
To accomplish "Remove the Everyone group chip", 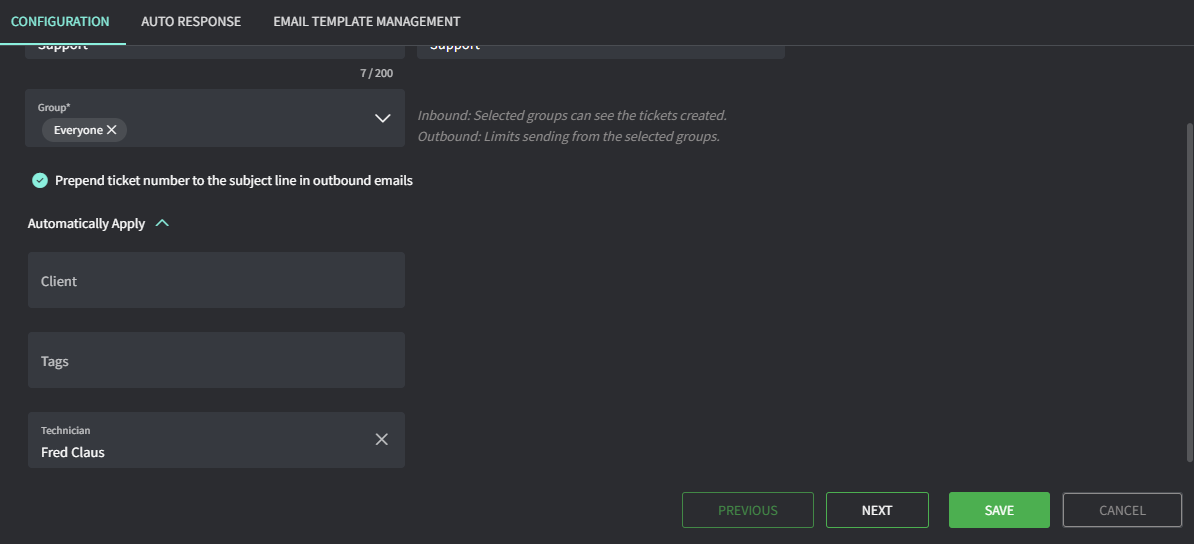I will click(112, 130).
